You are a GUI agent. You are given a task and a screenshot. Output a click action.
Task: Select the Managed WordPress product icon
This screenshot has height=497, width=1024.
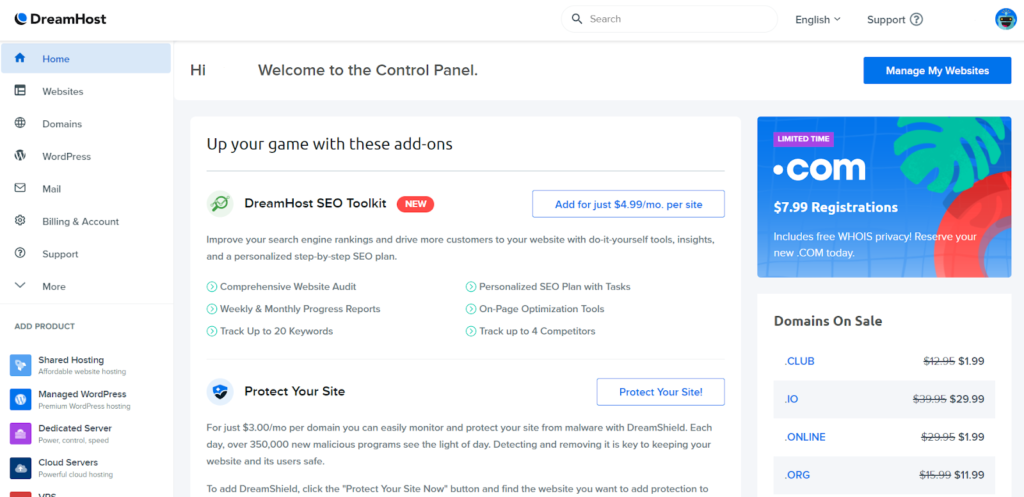click(x=21, y=399)
